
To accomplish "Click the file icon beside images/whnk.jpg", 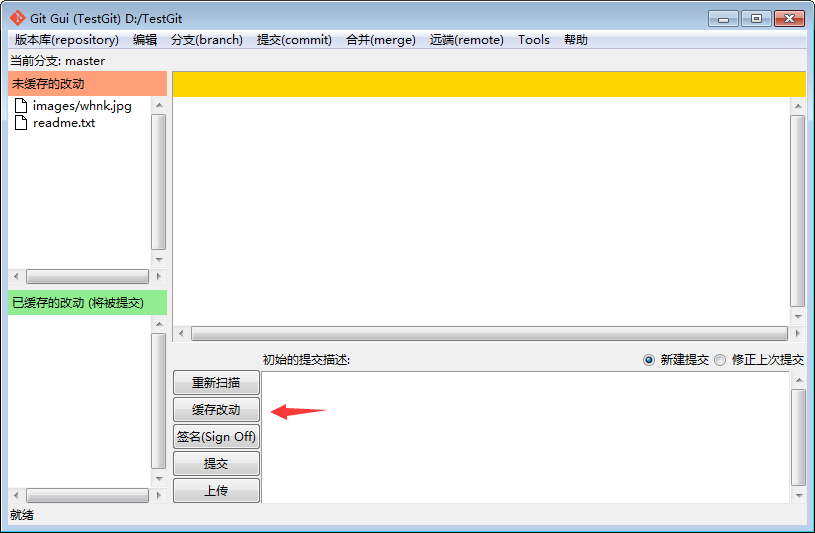I will (21, 106).
